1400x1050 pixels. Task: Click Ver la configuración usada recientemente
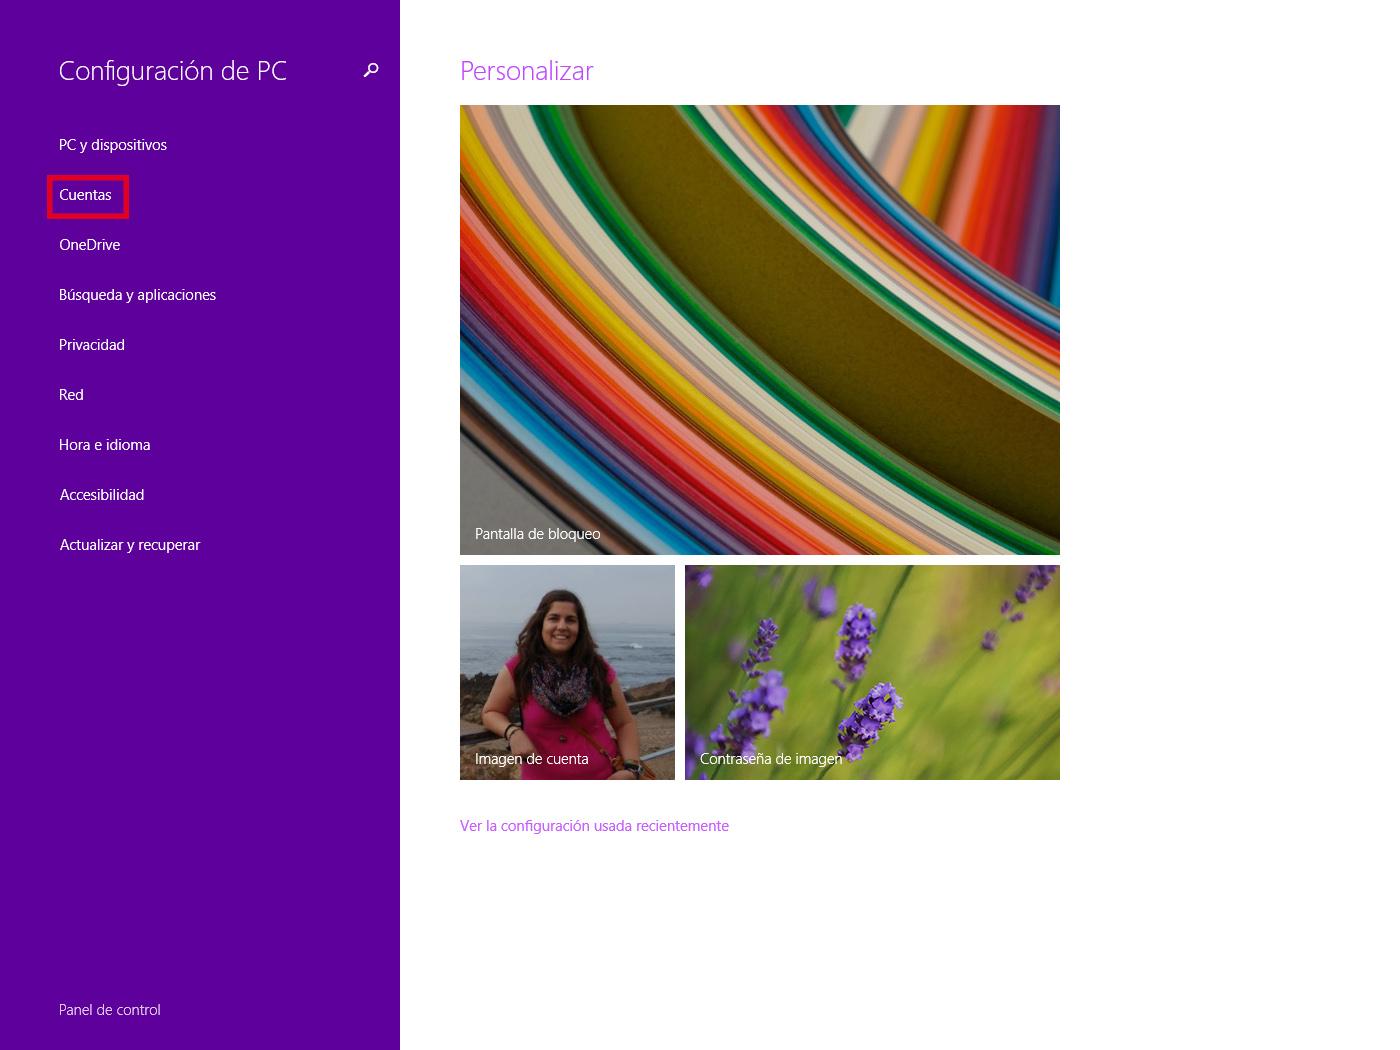point(594,826)
